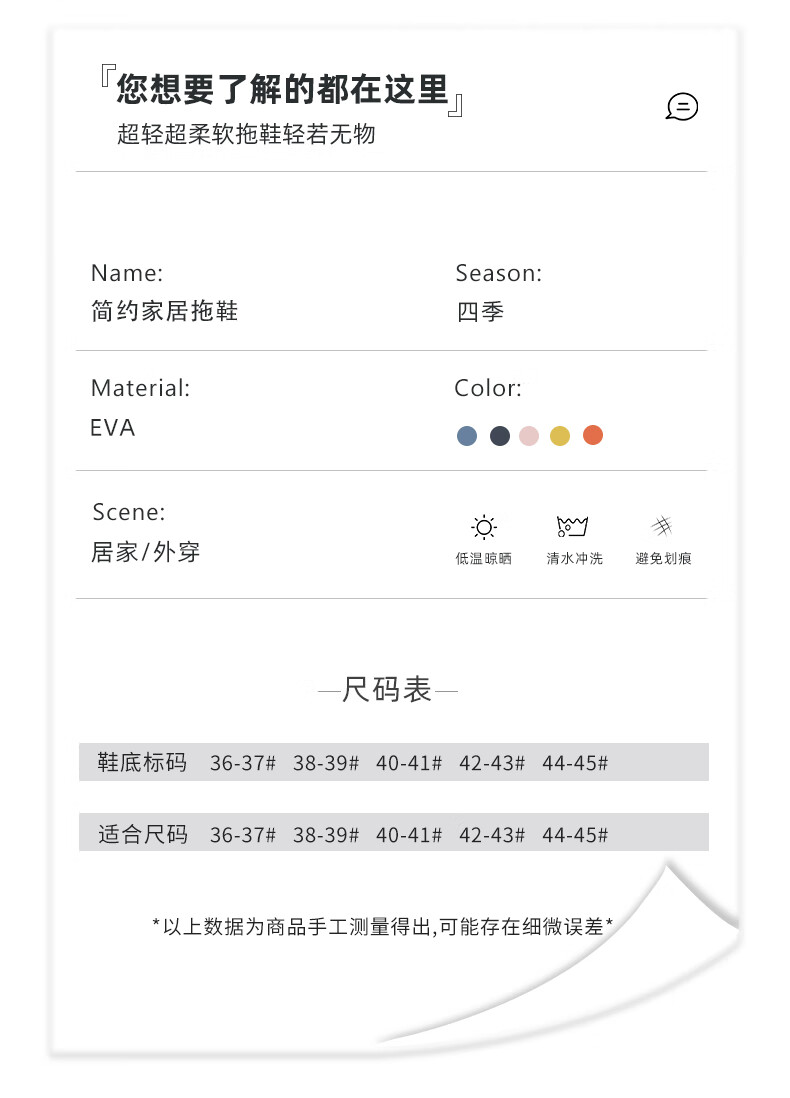The height and width of the screenshot is (1098, 790).
Task: Click the 清水冲洗 label
Action: 574,558
